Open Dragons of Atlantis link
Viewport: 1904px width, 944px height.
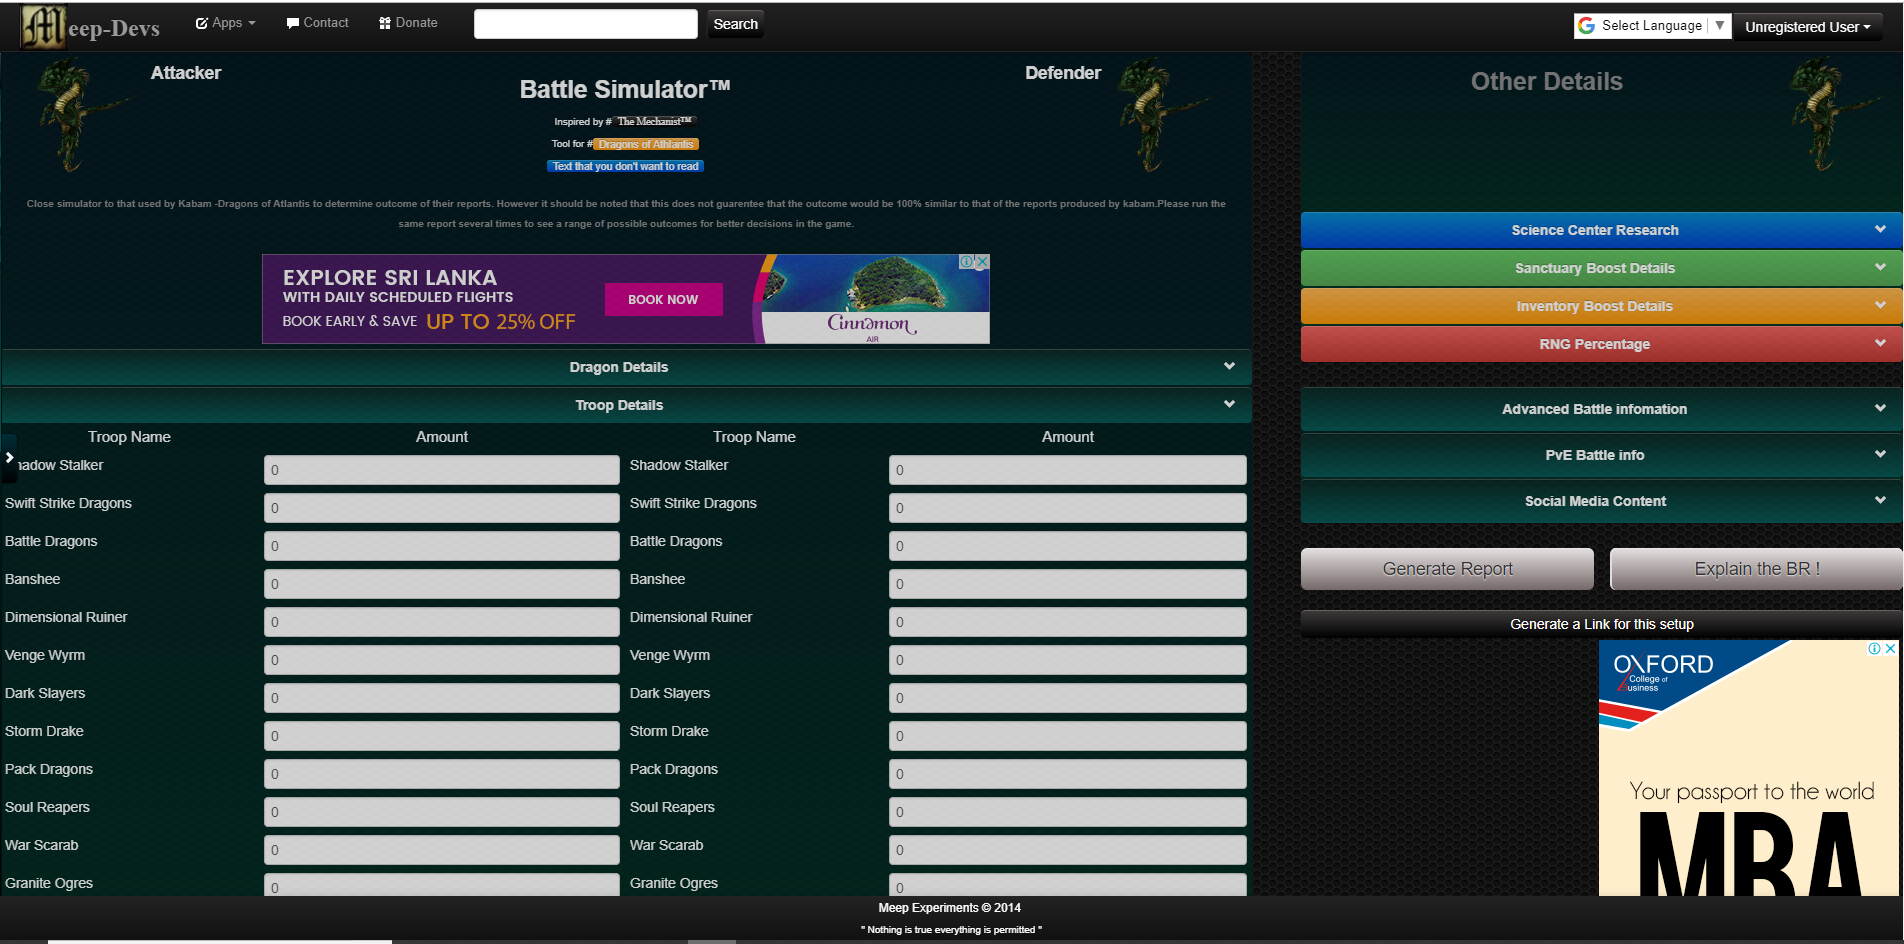pos(646,144)
